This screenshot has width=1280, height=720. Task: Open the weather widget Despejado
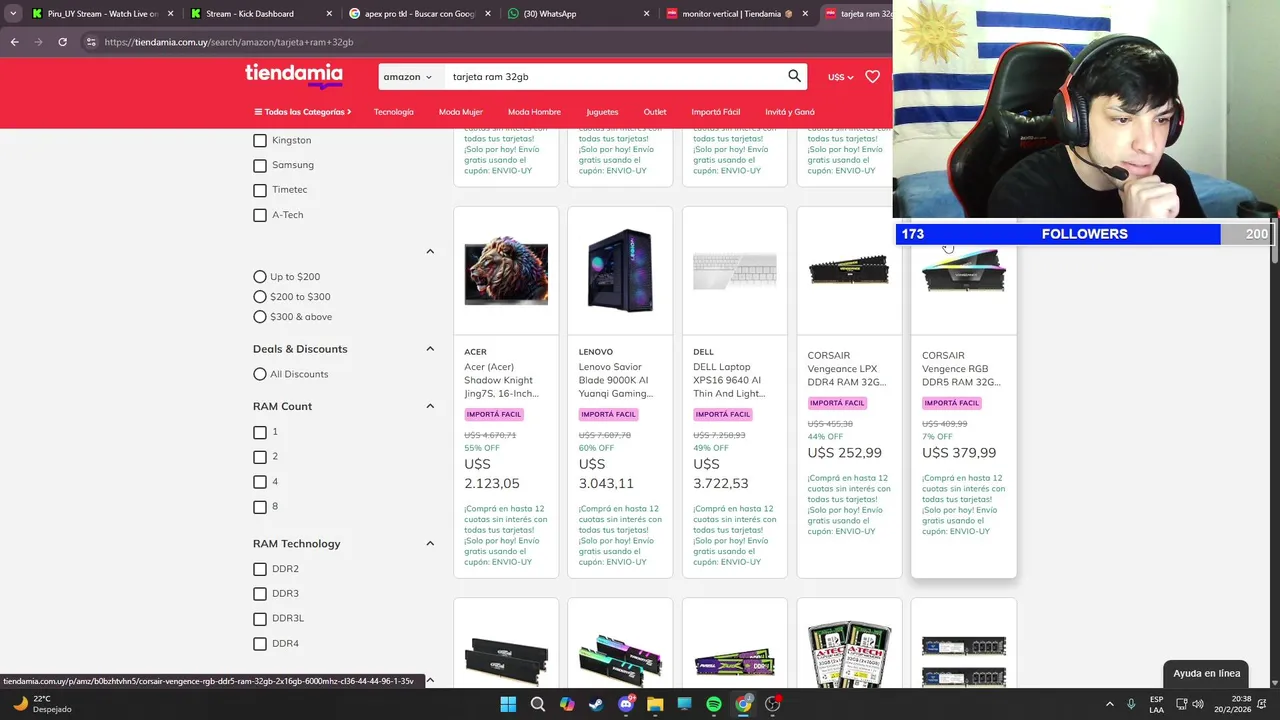40,704
